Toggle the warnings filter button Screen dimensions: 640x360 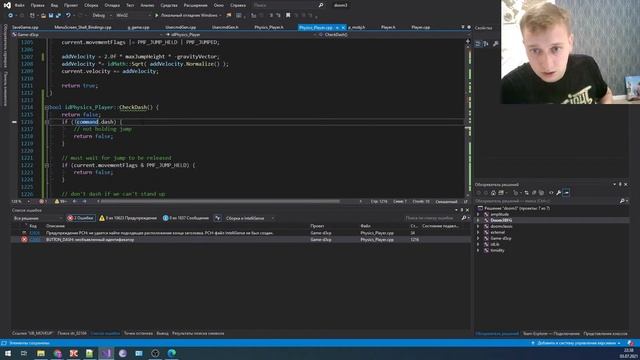tap(128, 218)
